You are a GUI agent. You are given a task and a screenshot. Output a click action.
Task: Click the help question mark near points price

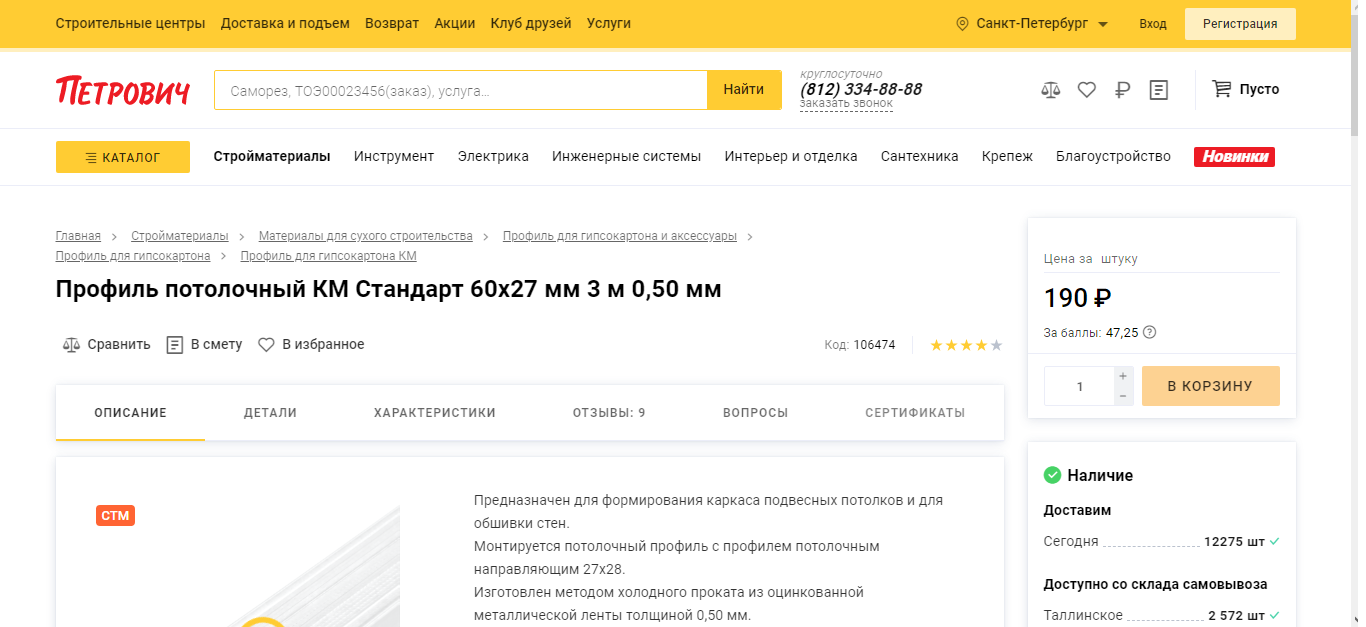coord(1149,332)
